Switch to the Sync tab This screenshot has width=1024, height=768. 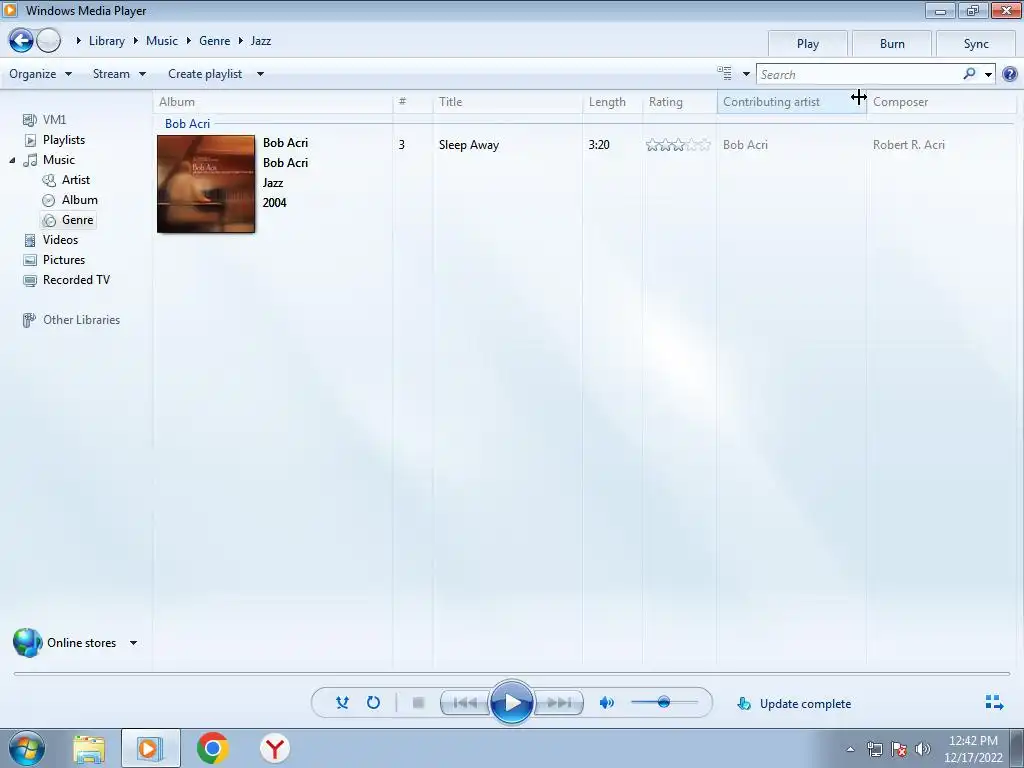click(x=976, y=44)
